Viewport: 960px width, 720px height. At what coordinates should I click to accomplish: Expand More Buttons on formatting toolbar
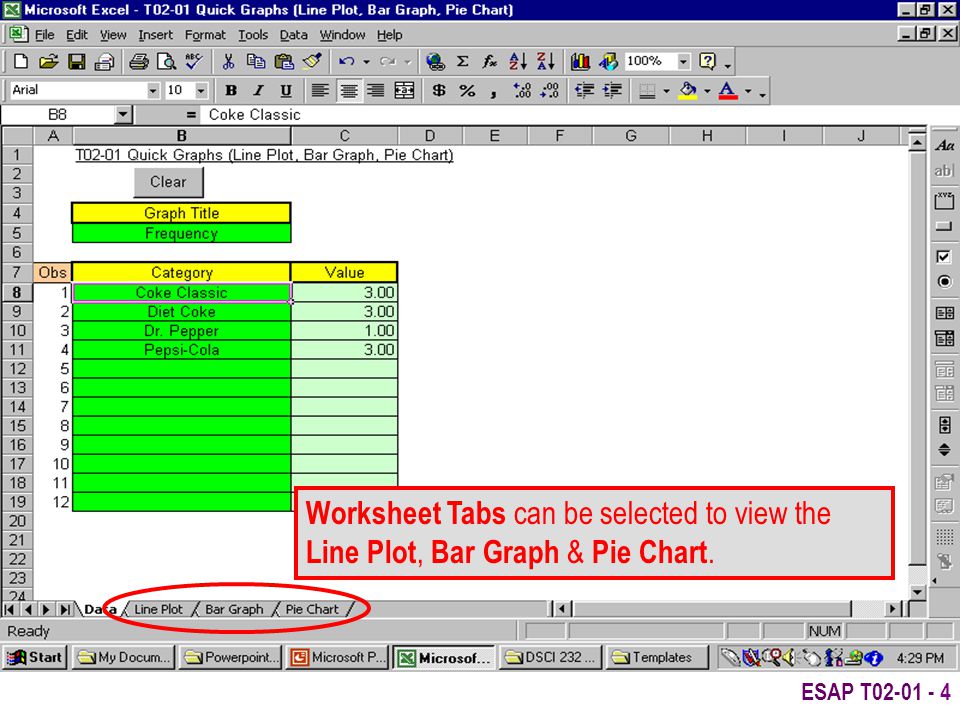[x=762, y=94]
